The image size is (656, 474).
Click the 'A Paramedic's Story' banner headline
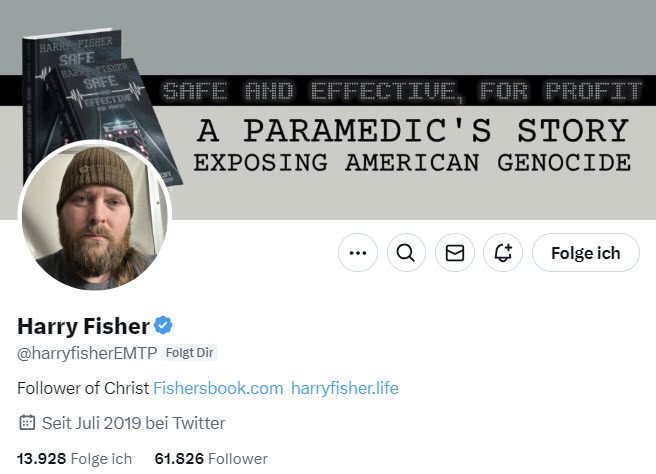(x=412, y=130)
